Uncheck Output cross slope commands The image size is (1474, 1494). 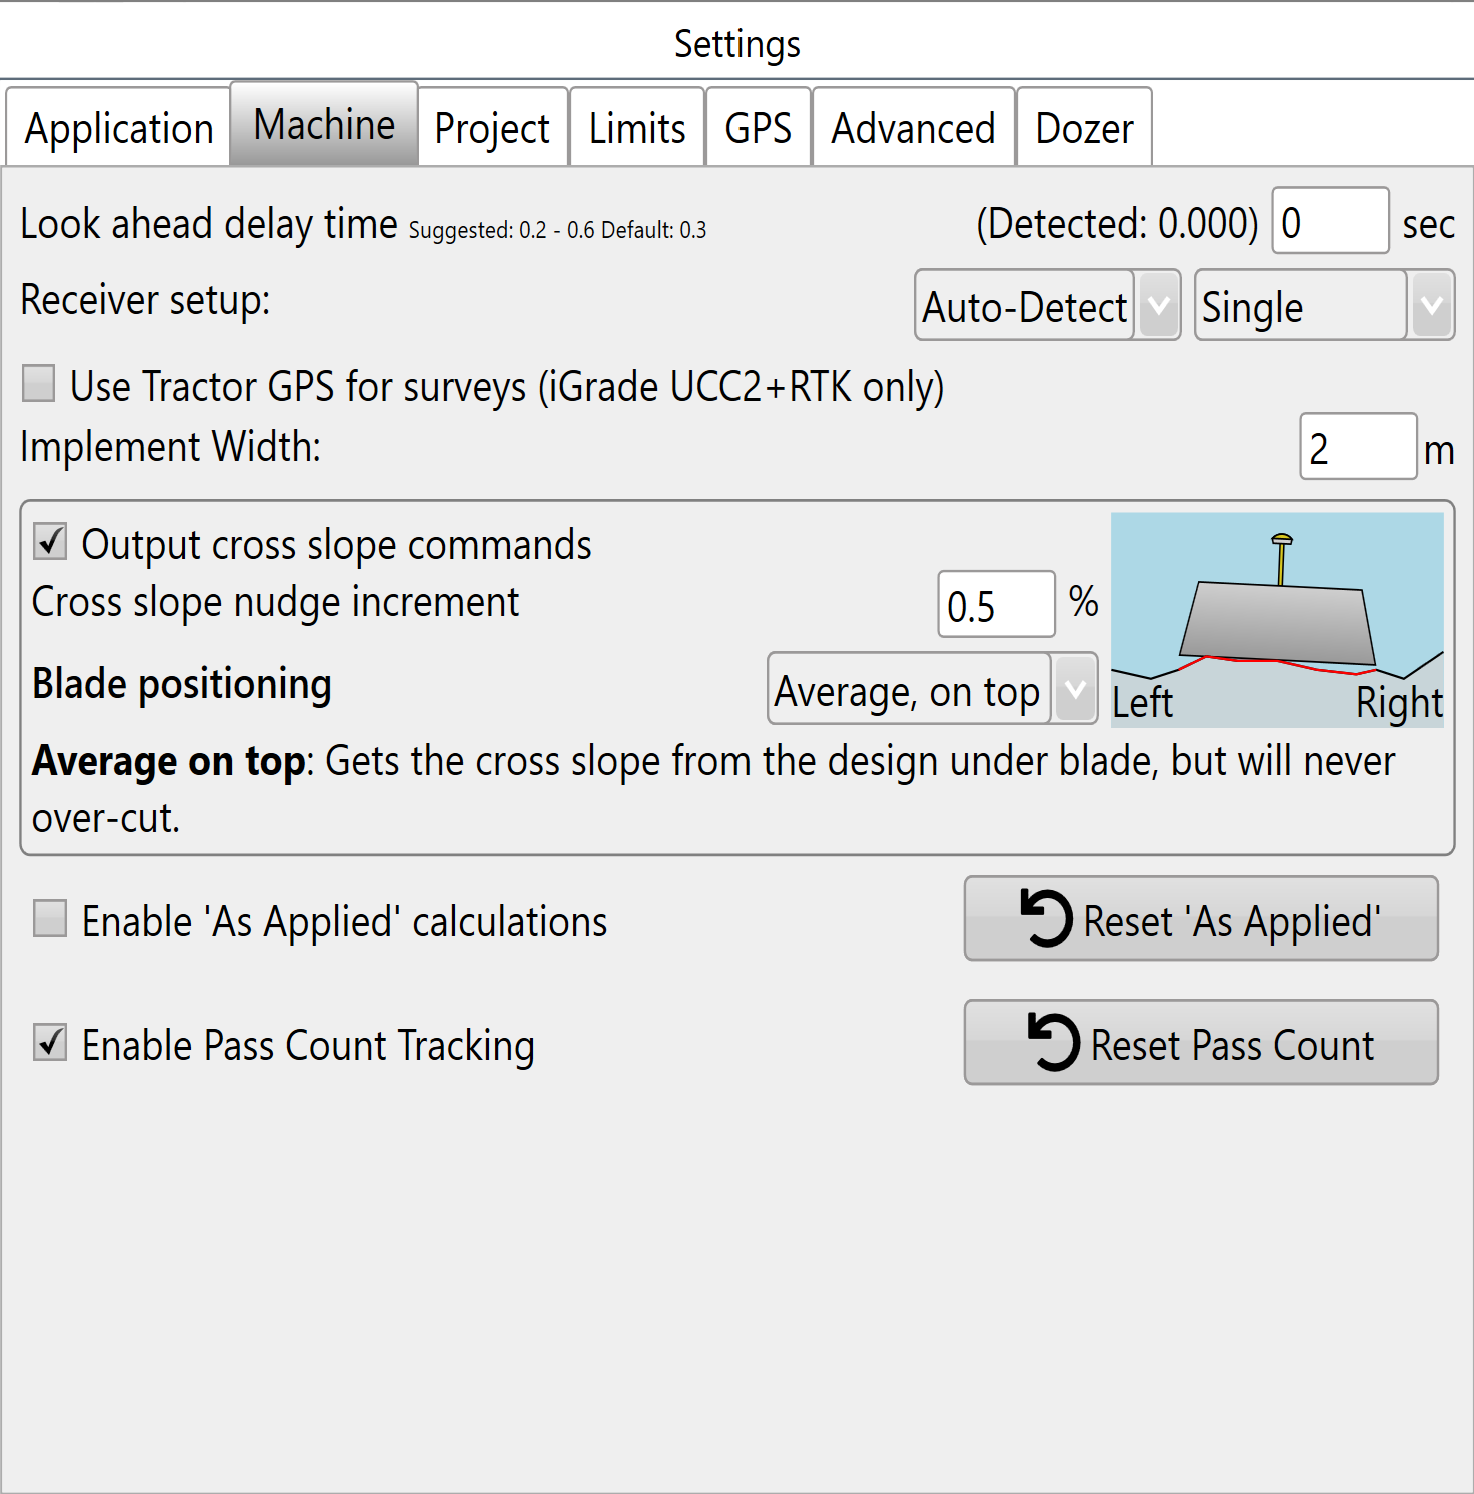[50, 542]
